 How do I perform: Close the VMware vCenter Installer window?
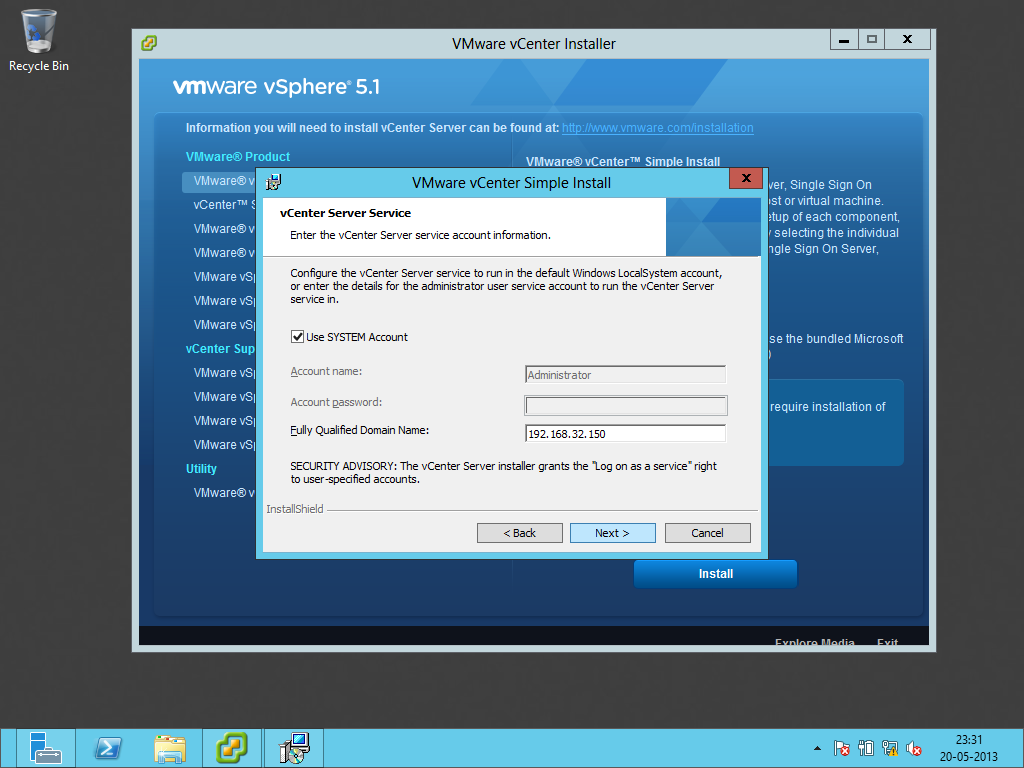tap(907, 39)
